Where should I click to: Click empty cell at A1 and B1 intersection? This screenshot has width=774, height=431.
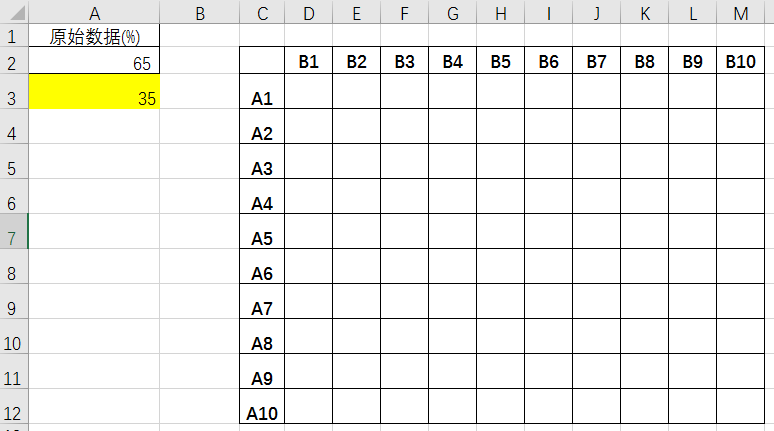309,91
